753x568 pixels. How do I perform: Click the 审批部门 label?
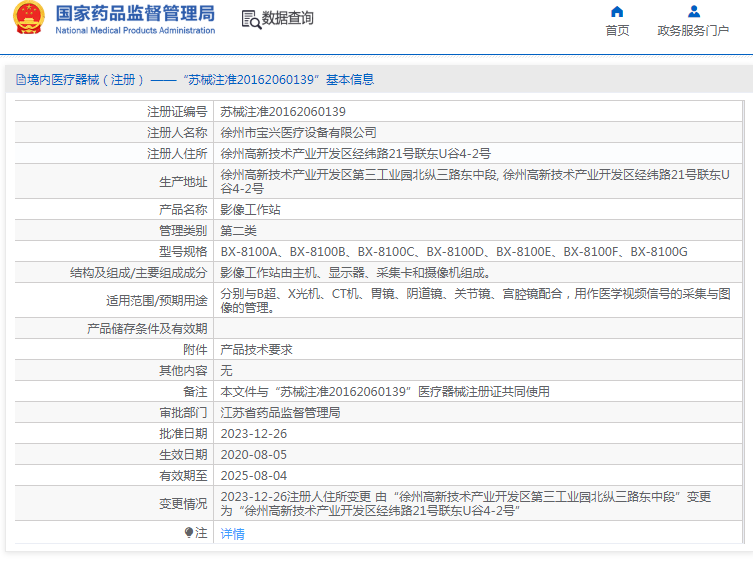tap(183, 413)
